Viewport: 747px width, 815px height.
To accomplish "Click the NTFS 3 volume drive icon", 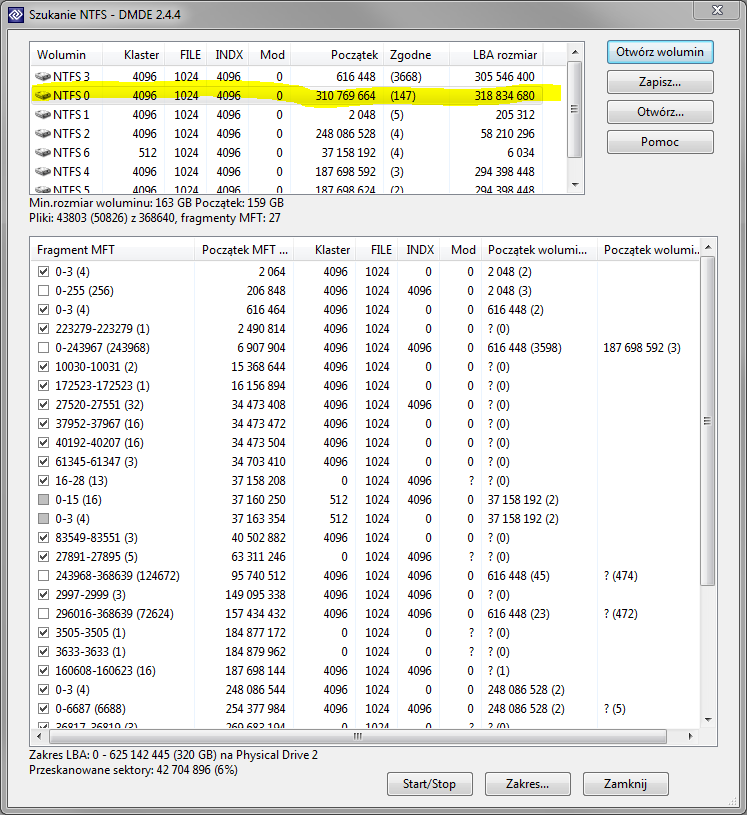I will (43, 76).
